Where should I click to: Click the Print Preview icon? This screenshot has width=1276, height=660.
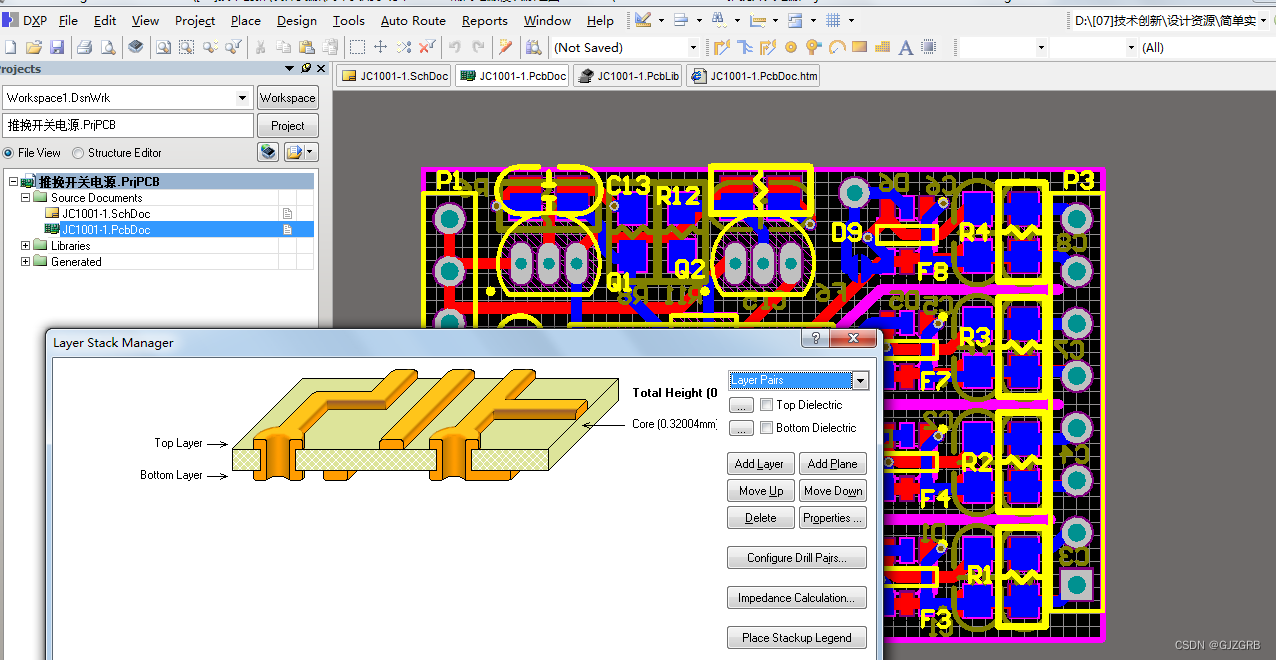[108, 46]
